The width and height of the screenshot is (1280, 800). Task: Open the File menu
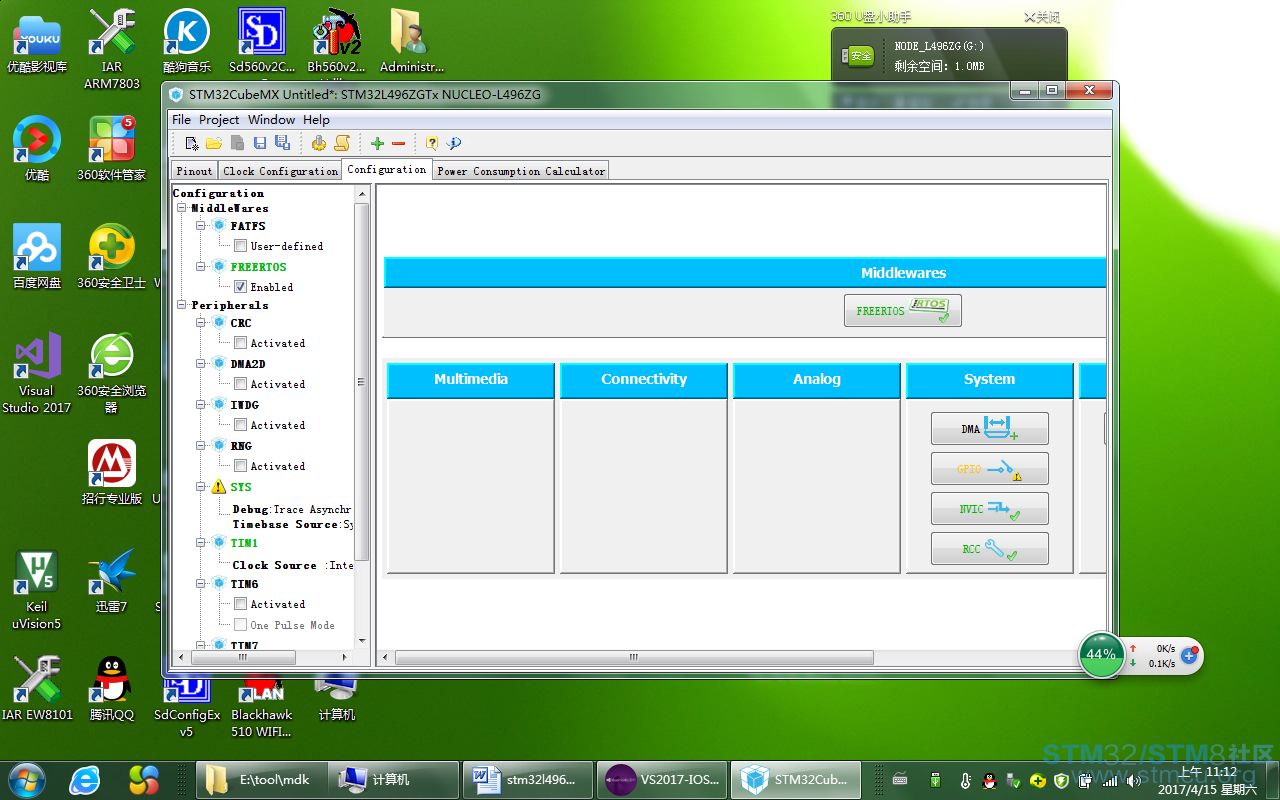(x=181, y=119)
